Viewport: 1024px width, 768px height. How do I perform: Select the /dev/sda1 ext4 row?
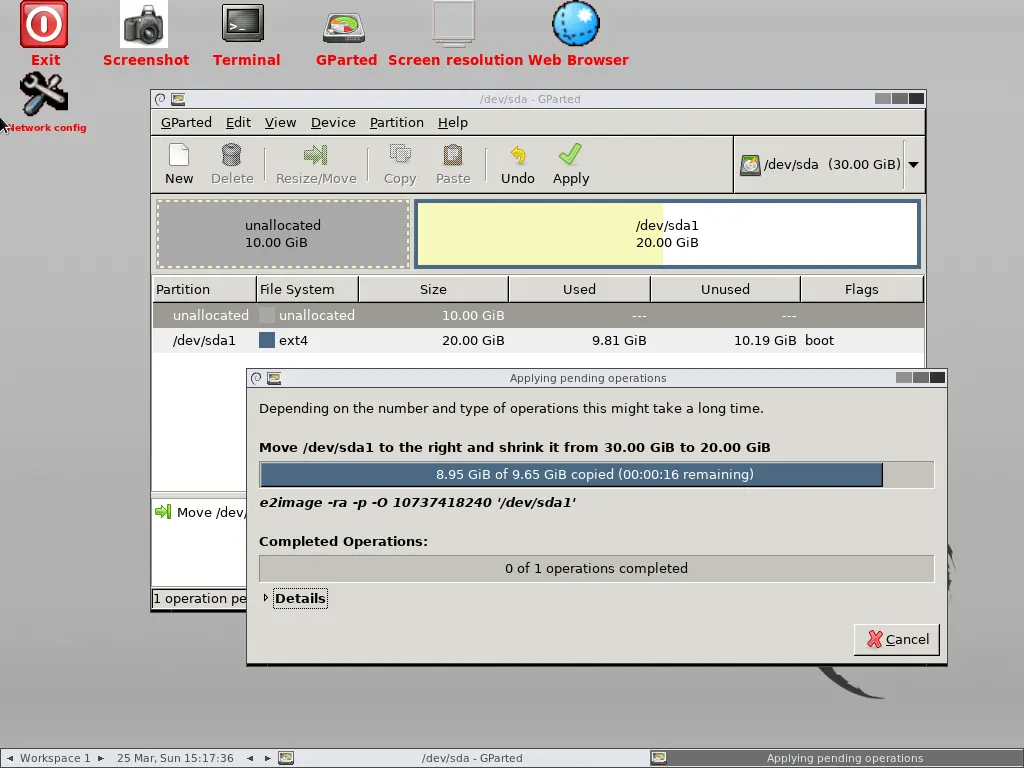pos(538,340)
